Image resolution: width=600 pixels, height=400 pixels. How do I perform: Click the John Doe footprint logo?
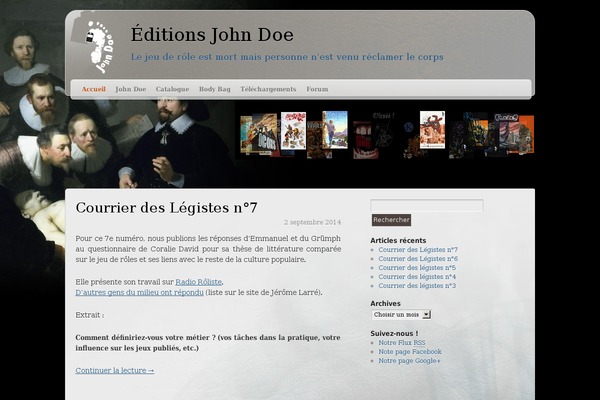pos(100,47)
